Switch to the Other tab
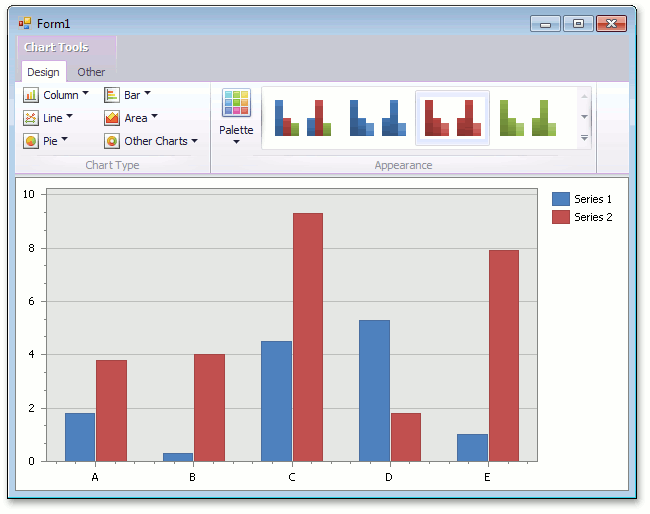The height and width of the screenshot is (514, 650). pyautogui.click(x=91, y=72)
